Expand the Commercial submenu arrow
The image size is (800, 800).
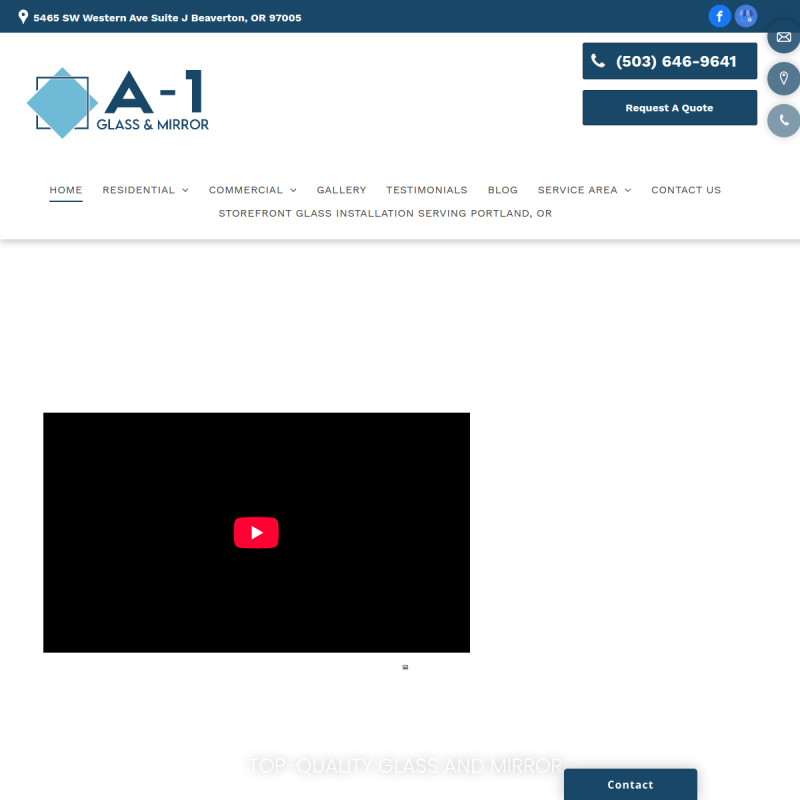pyautogui.click(x=293, y=190)
